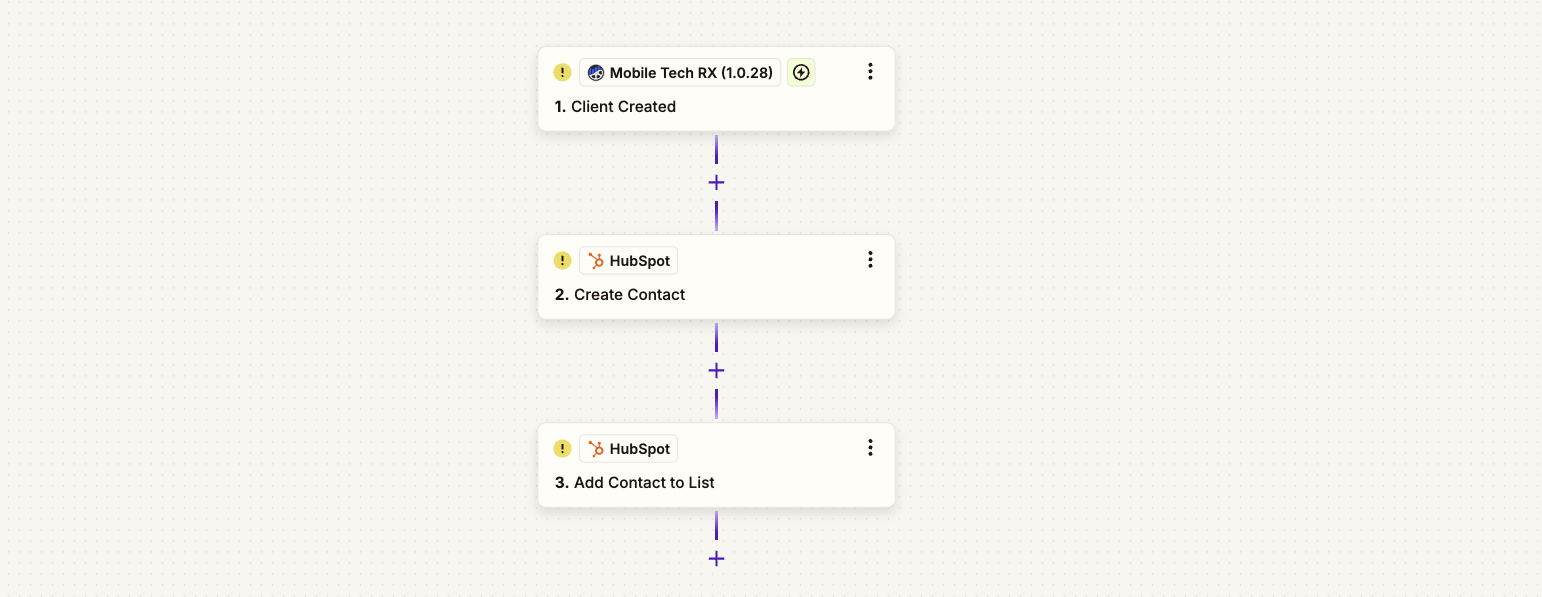Click the HubSpot logo in step 2
1542x597 pixels.
point(596,260)
